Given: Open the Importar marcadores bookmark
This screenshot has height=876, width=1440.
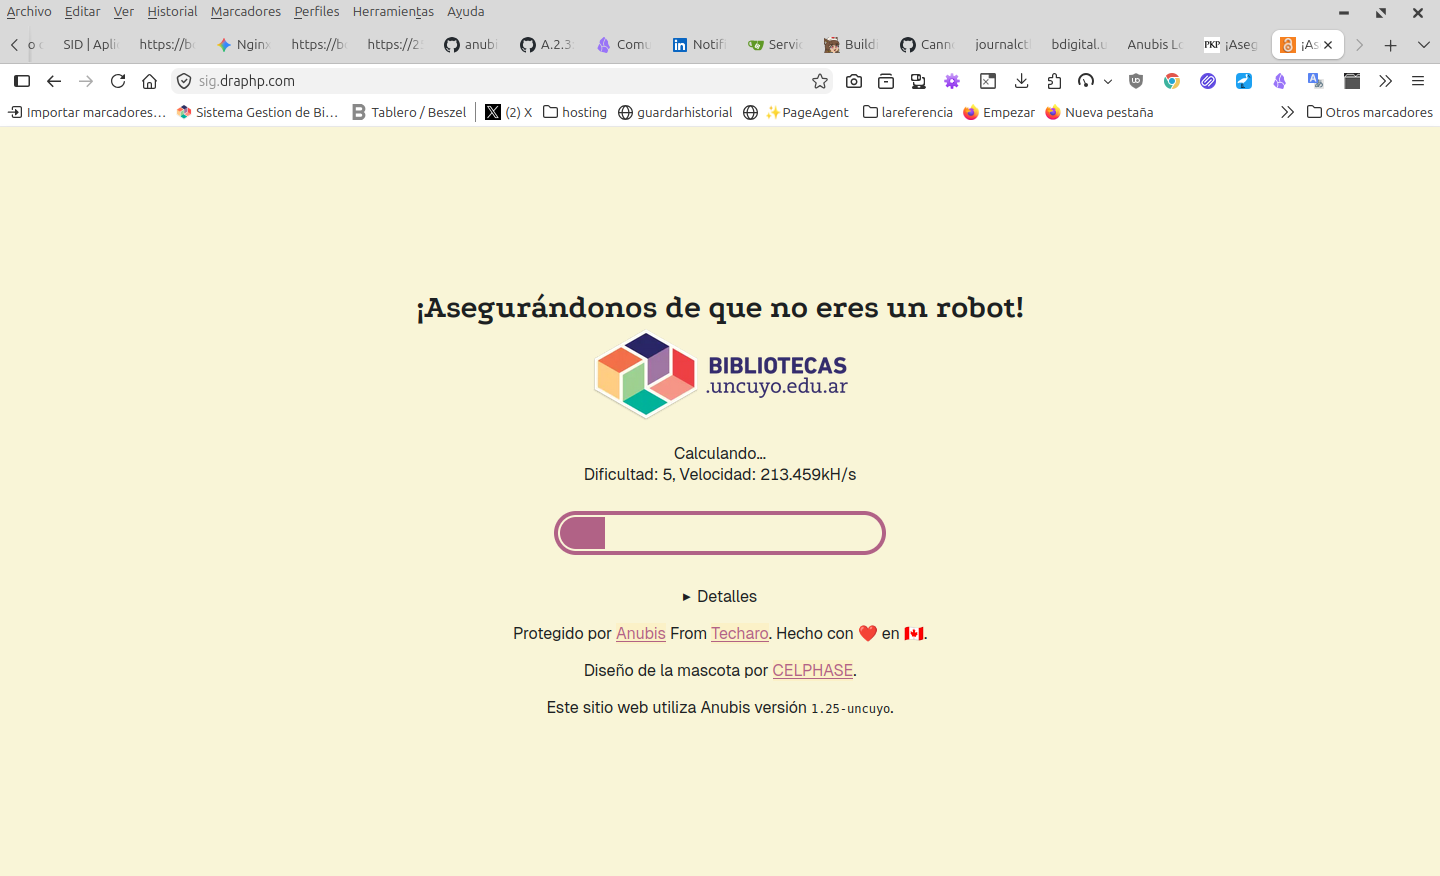Looking at the screenshot, I should [x=87, y=112].
